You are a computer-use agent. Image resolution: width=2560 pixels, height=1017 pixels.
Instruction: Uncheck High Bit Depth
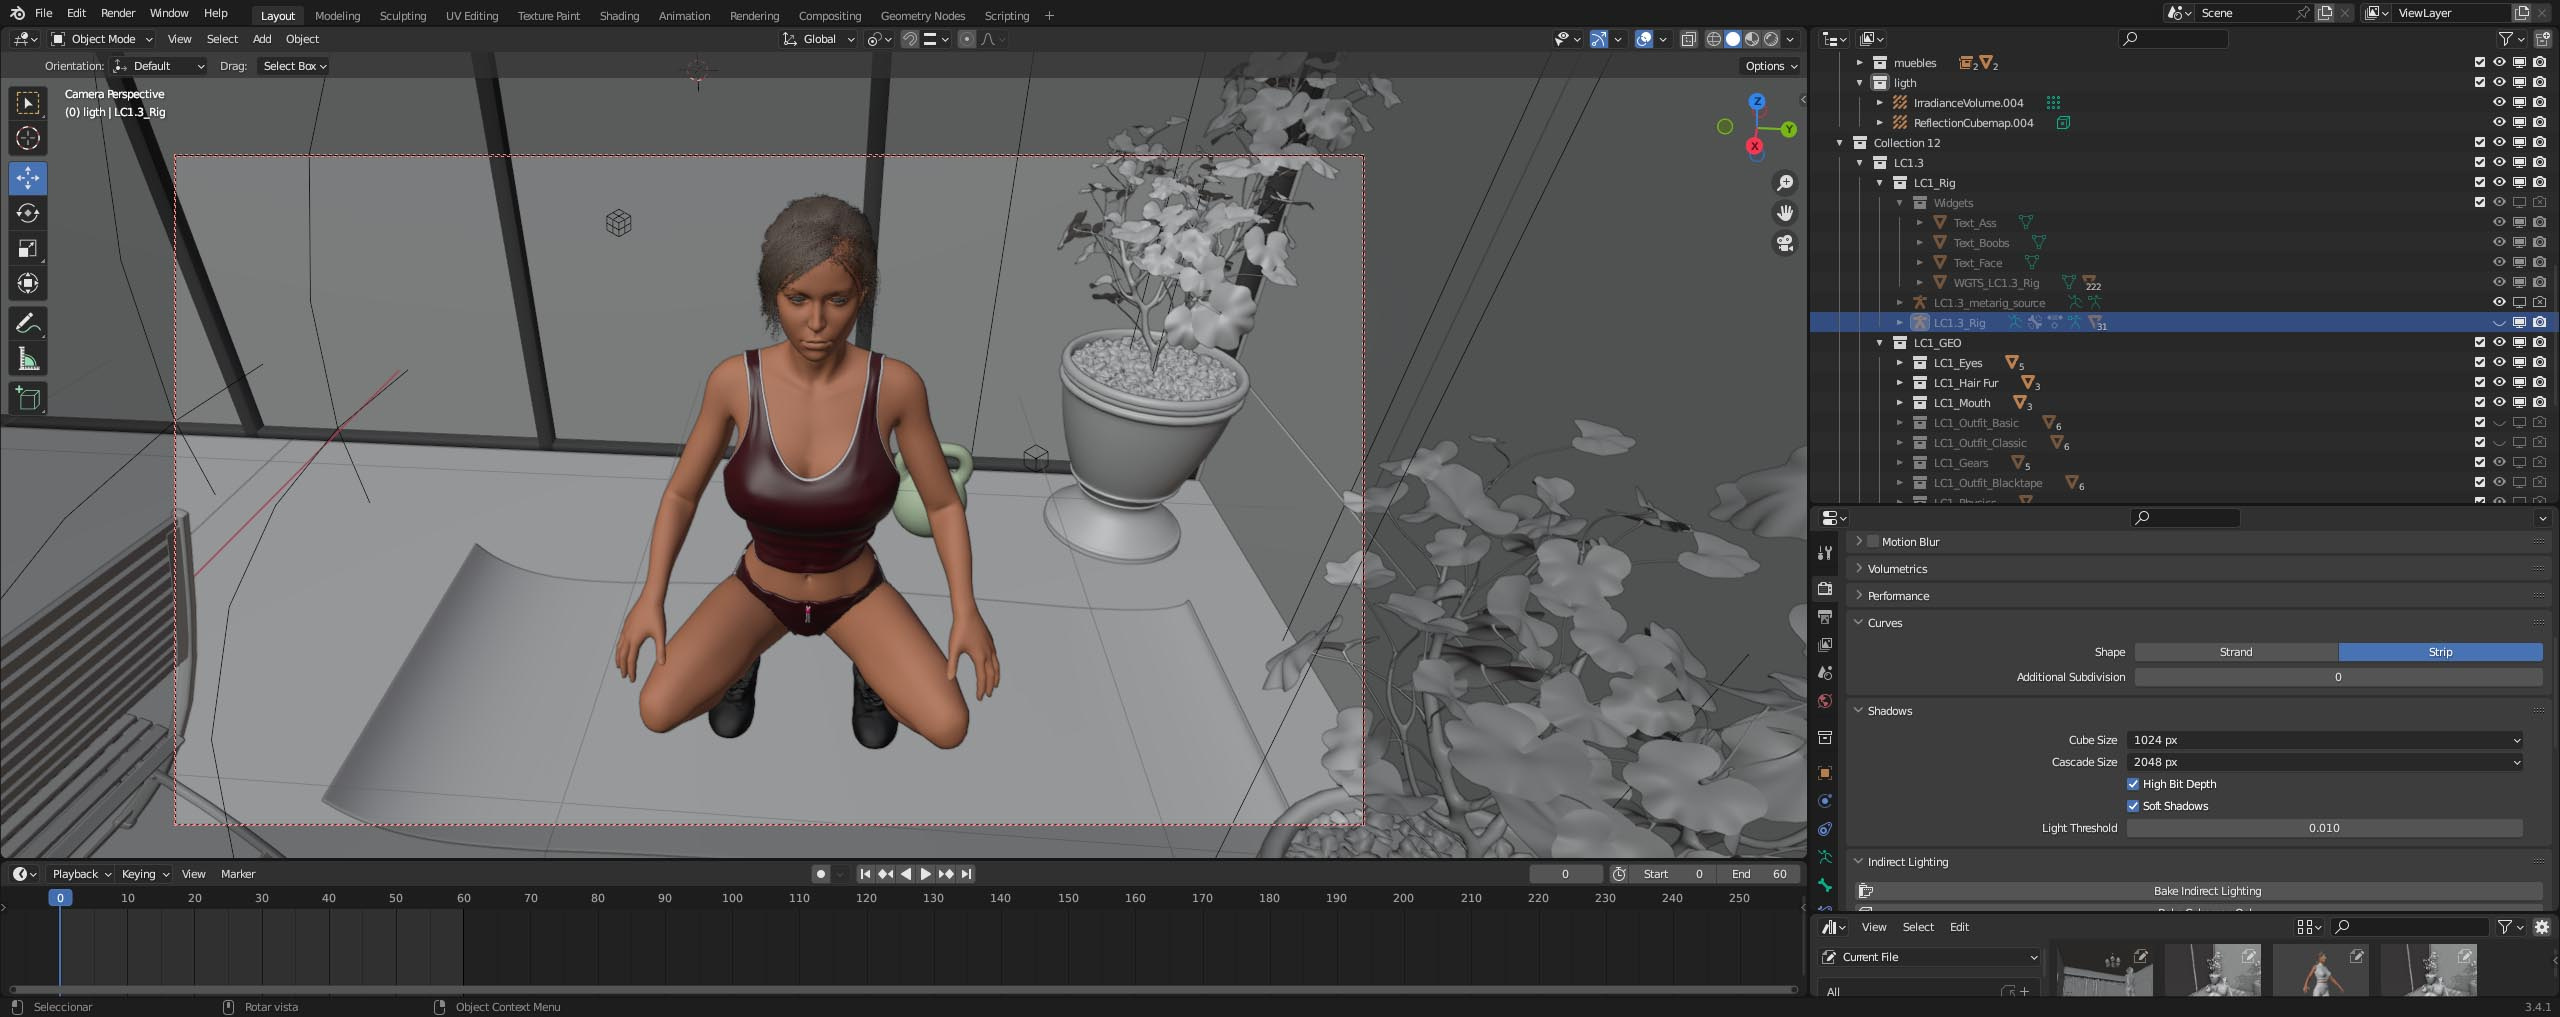2133,784
